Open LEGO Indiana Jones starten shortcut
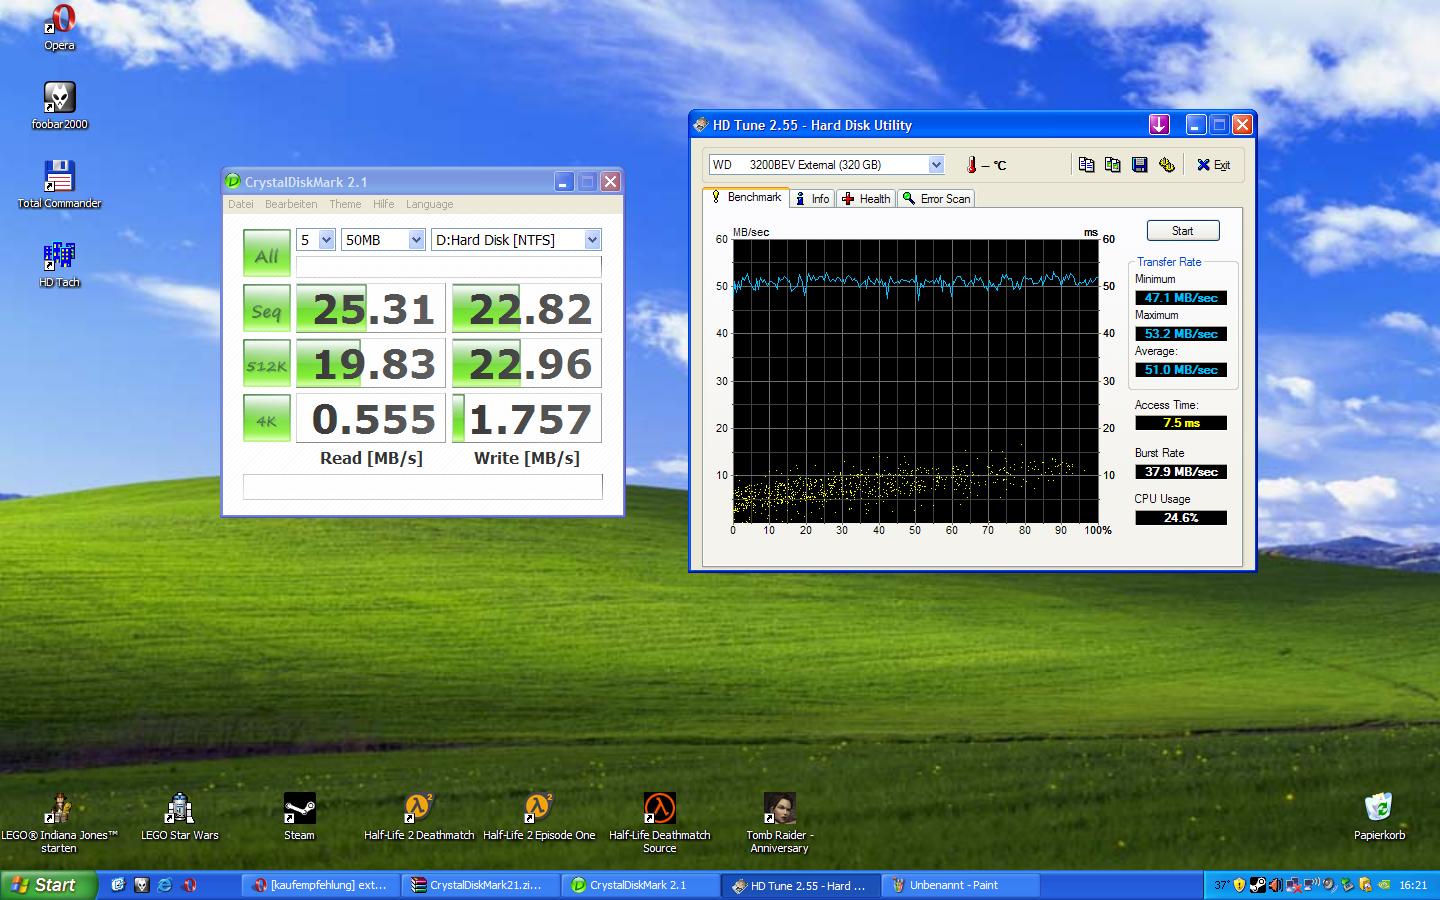This screenshot has width=1440, height=900. pyautogui.click(x=59, y=822)
